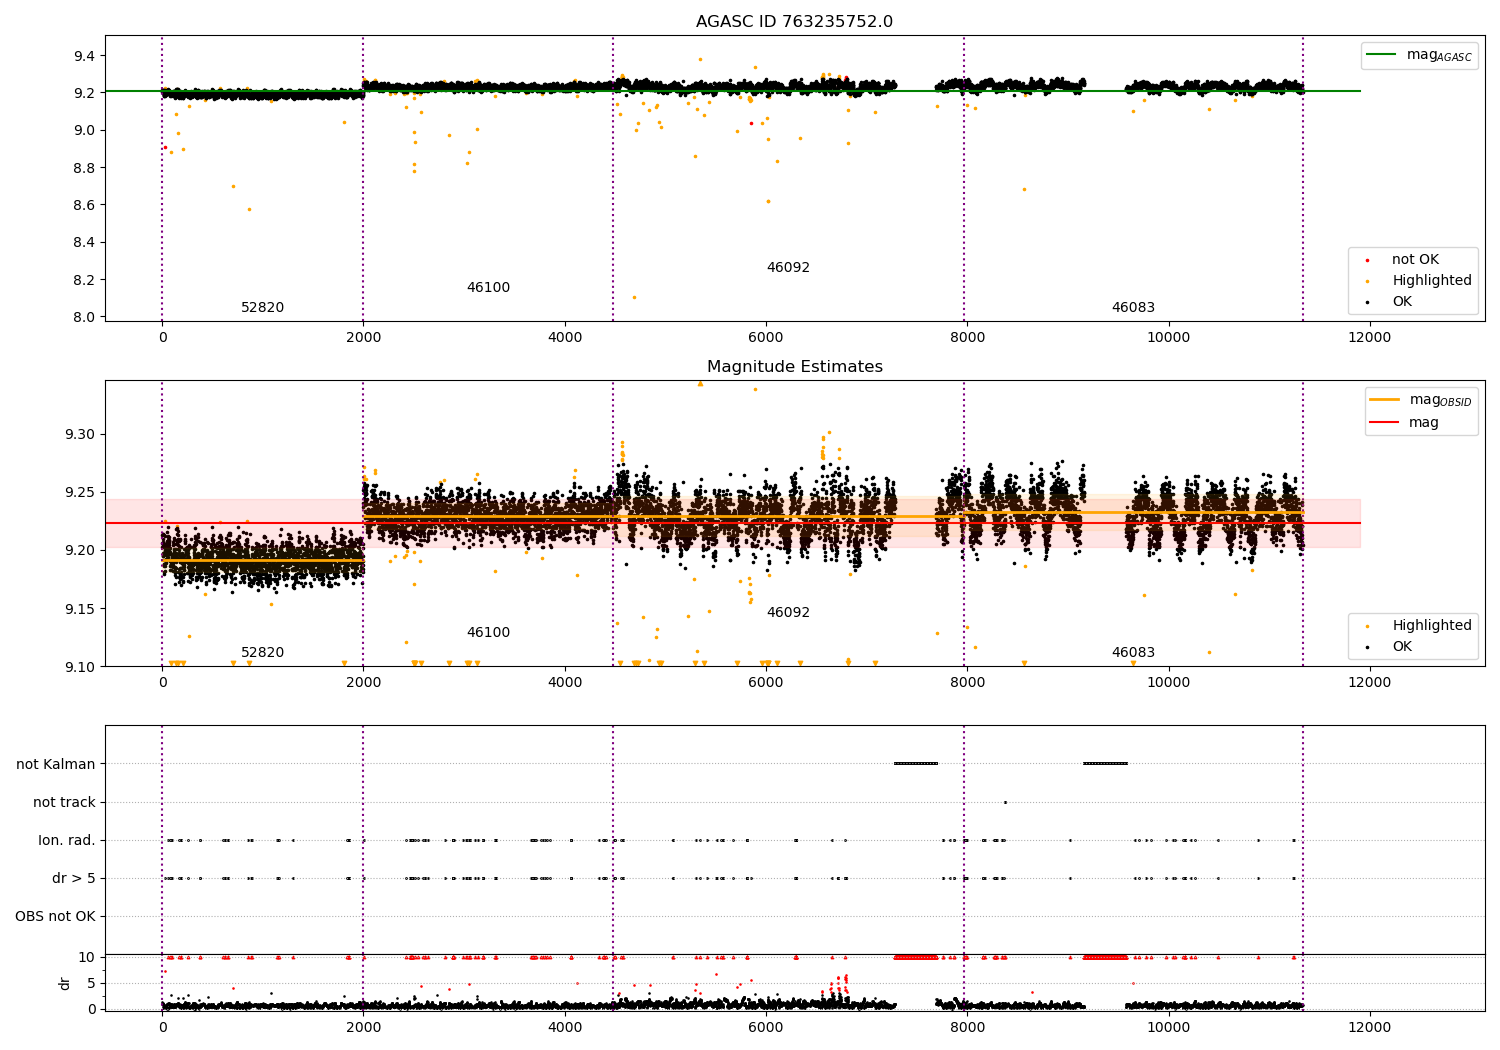Click obsid label 46092 in AGASC plot
This screenshot has height=1050, width=1500.
(x=788, y=268)
